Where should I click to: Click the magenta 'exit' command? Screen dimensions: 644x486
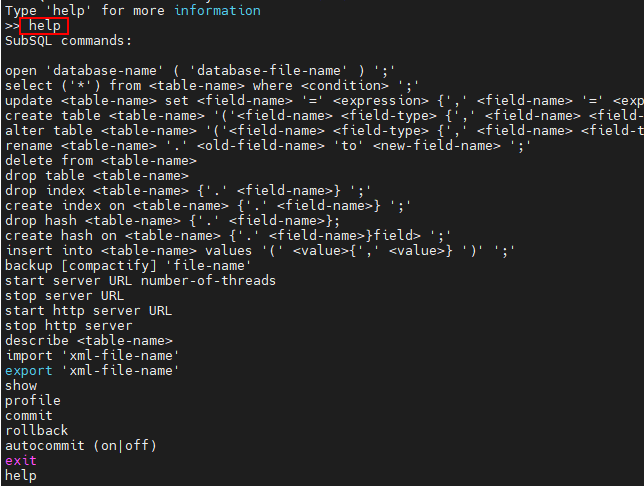point(21,461)
